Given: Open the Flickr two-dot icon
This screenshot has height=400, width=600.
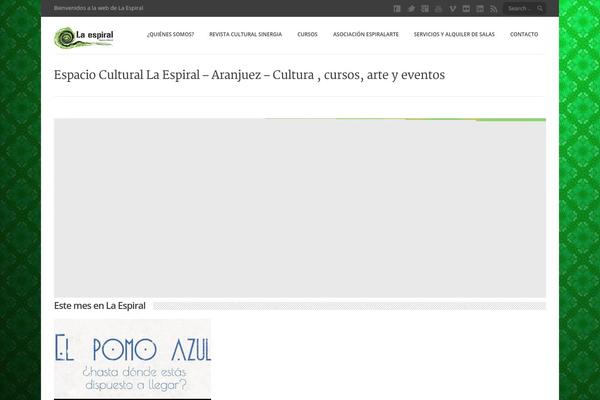Looking at the screenshot, I should (x=466, y=8).
